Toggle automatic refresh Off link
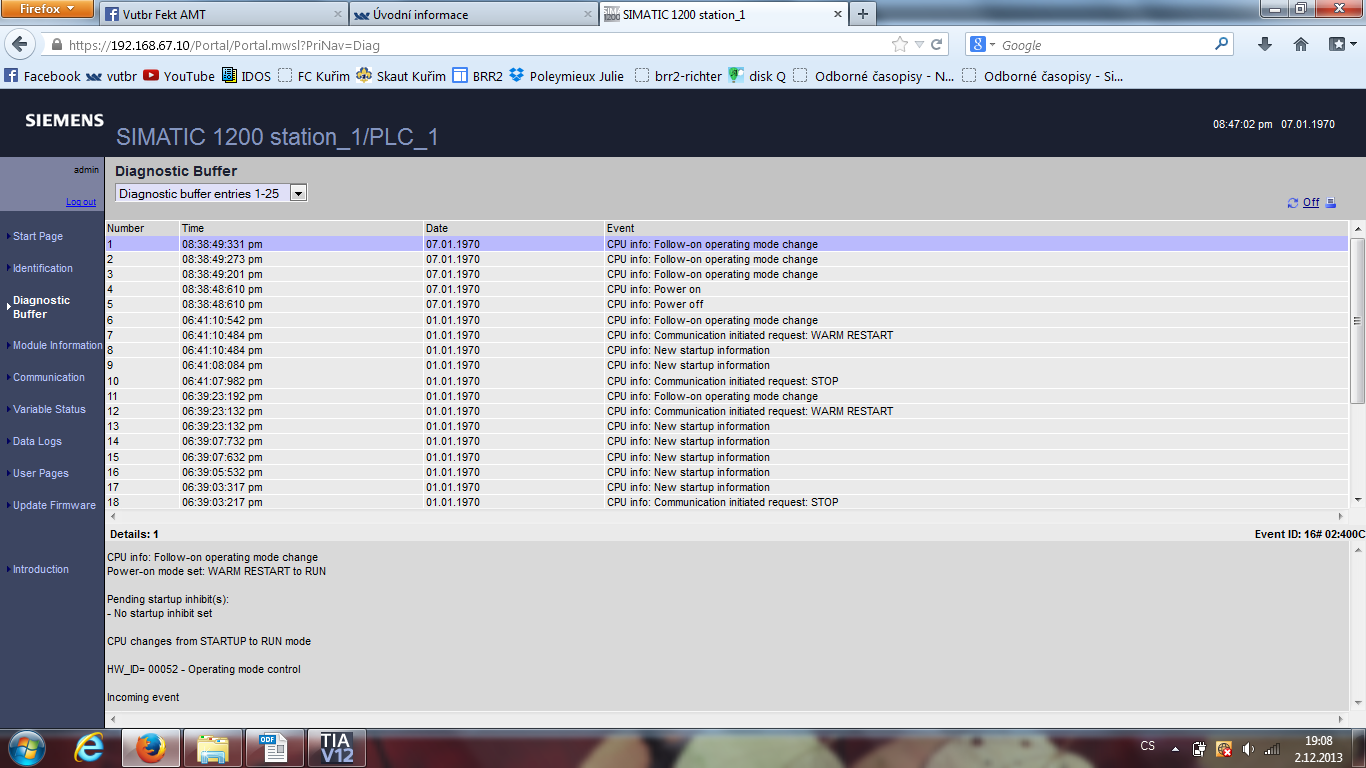 coord(1311,203)
